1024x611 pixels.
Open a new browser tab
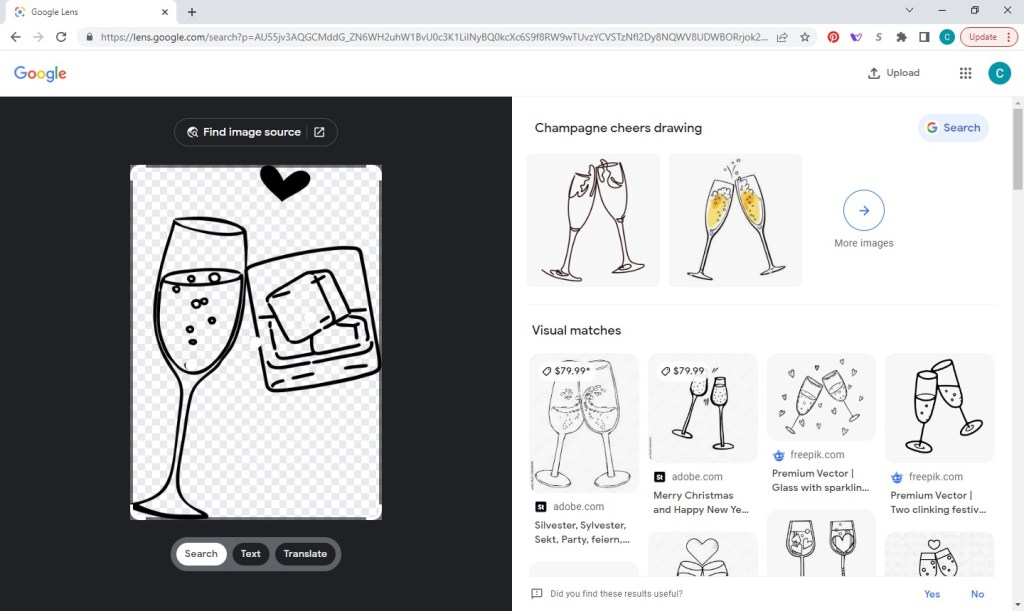click(192, 12)
